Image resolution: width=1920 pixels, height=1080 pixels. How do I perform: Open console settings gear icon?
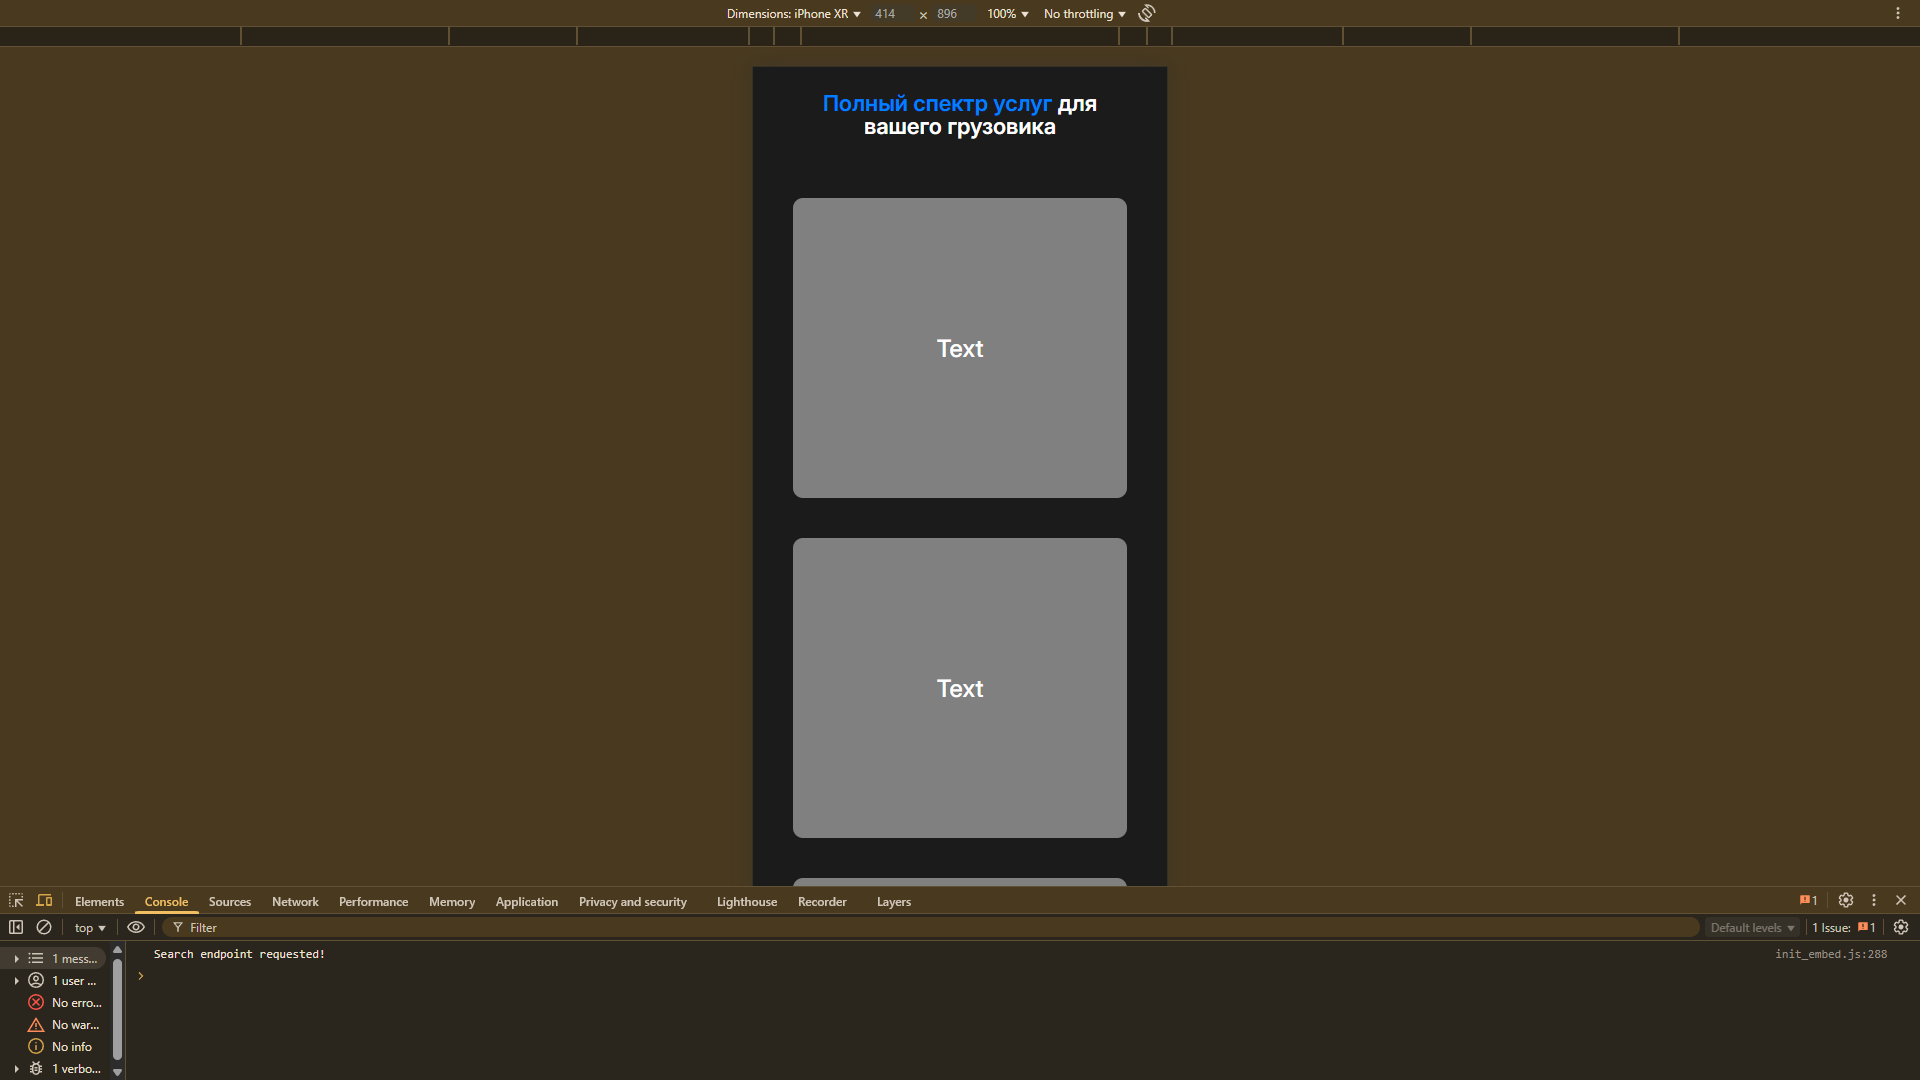(1901, 928)
